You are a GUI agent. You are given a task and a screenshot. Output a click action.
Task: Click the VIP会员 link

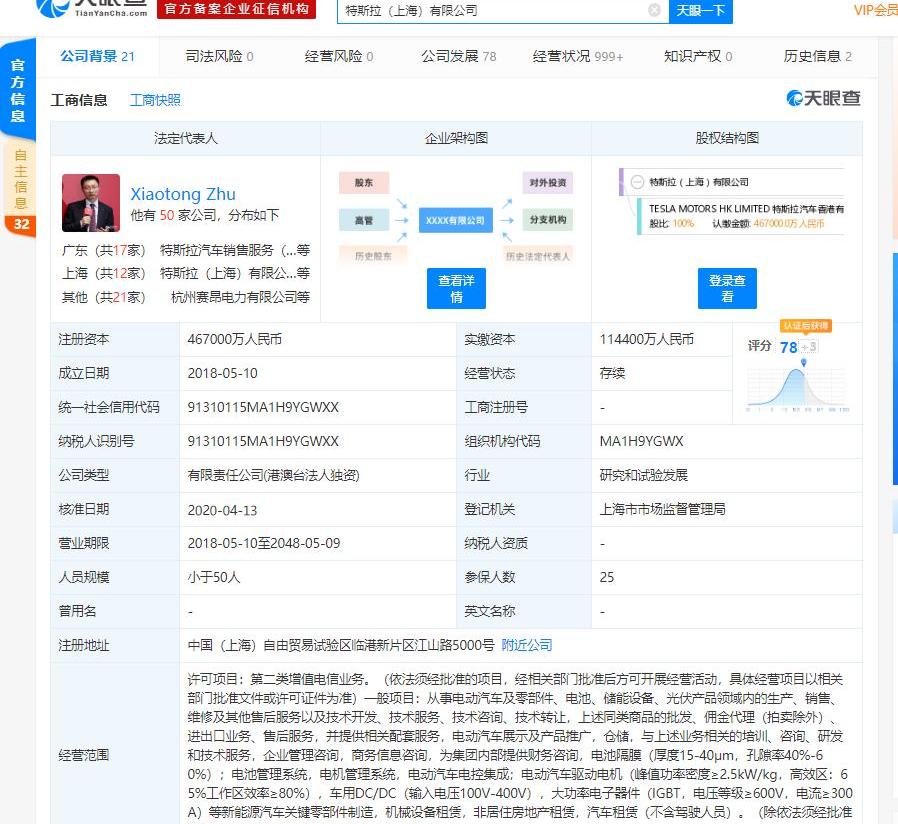point(875,10)
